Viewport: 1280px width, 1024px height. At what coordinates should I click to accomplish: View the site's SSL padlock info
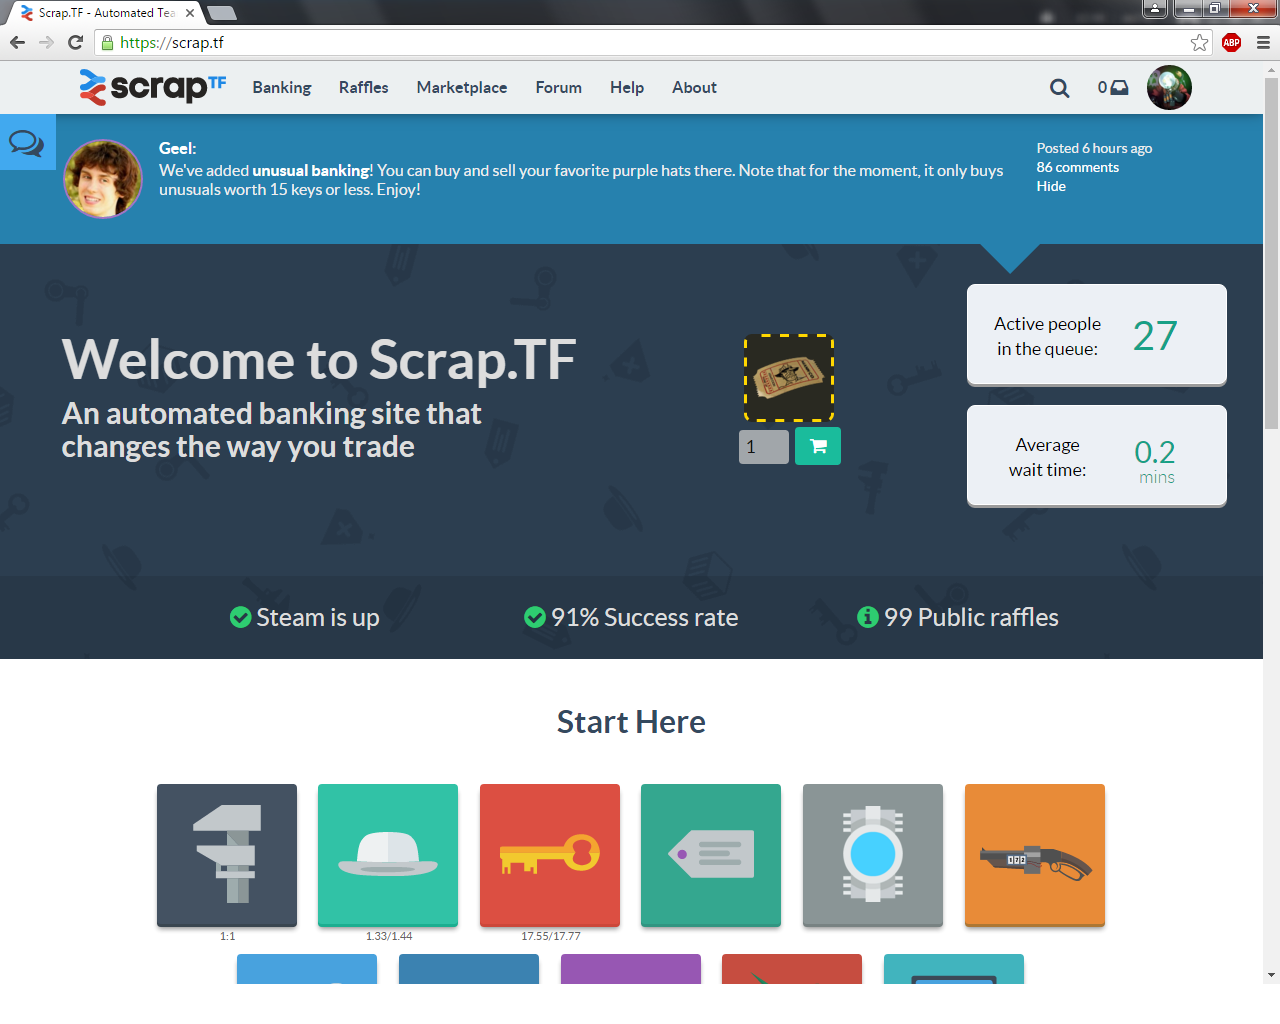tap(108, 42)
